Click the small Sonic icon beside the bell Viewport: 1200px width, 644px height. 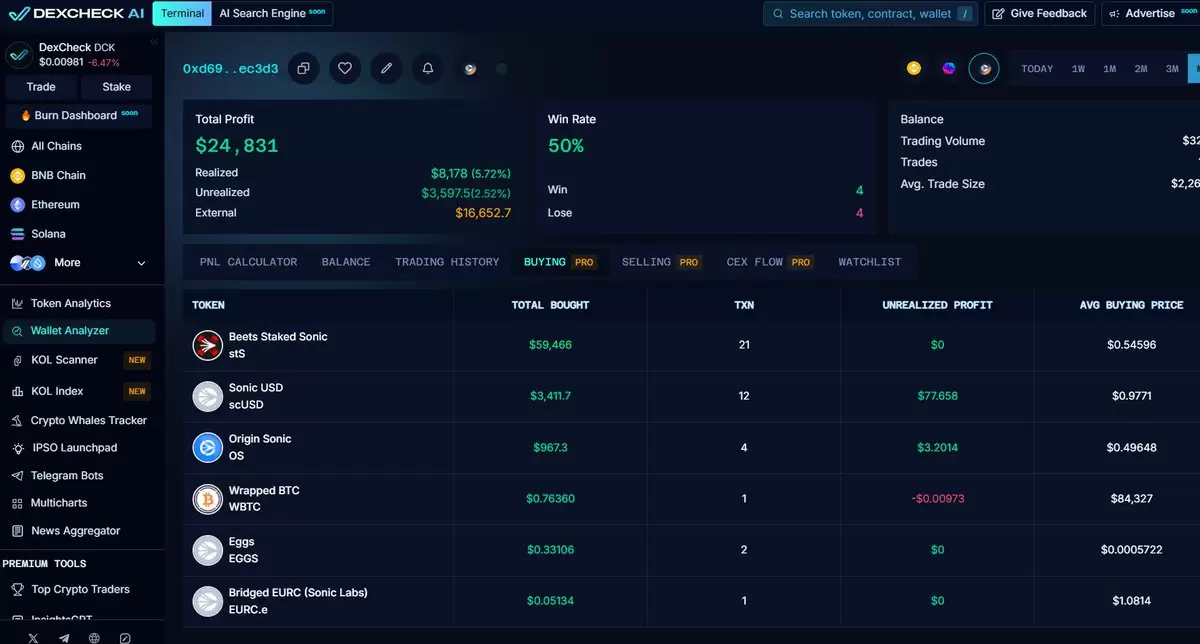click(470, 69)
